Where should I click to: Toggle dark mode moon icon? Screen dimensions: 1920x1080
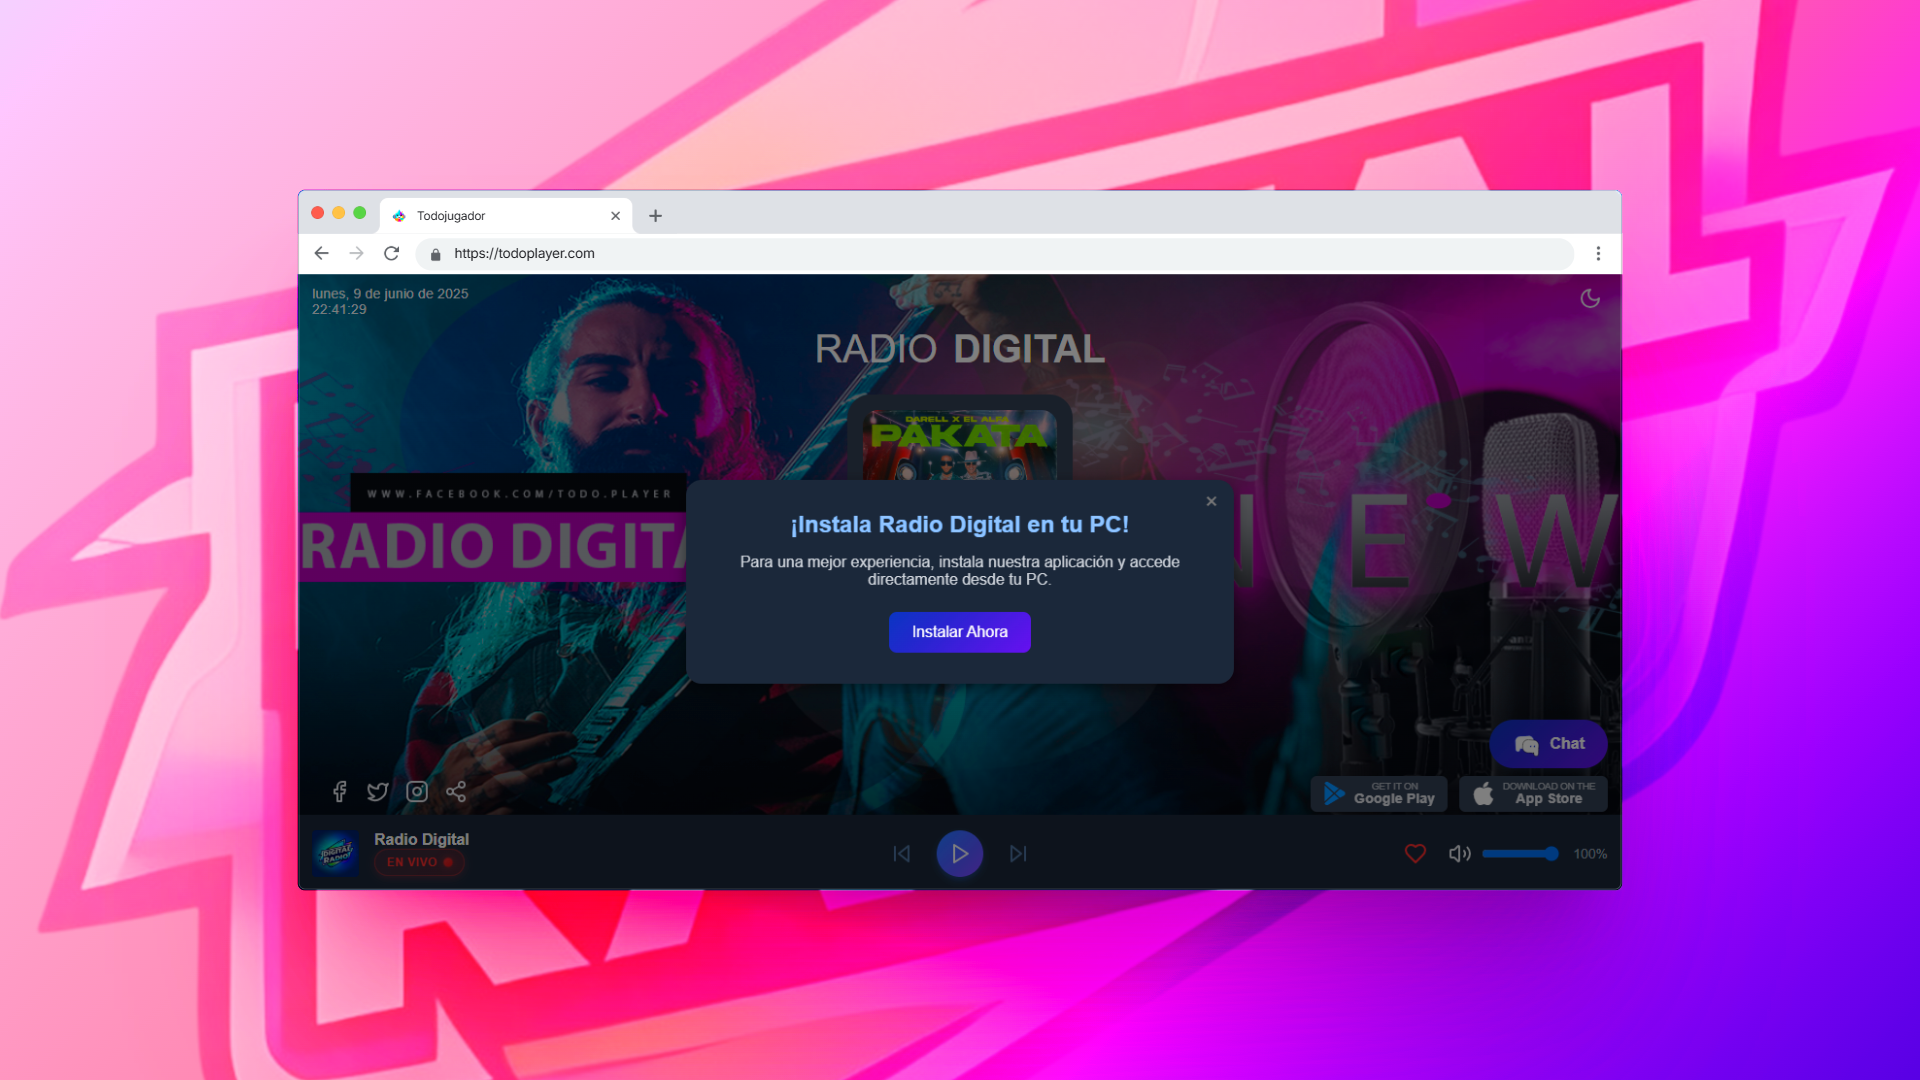(x=1590, y=298)
